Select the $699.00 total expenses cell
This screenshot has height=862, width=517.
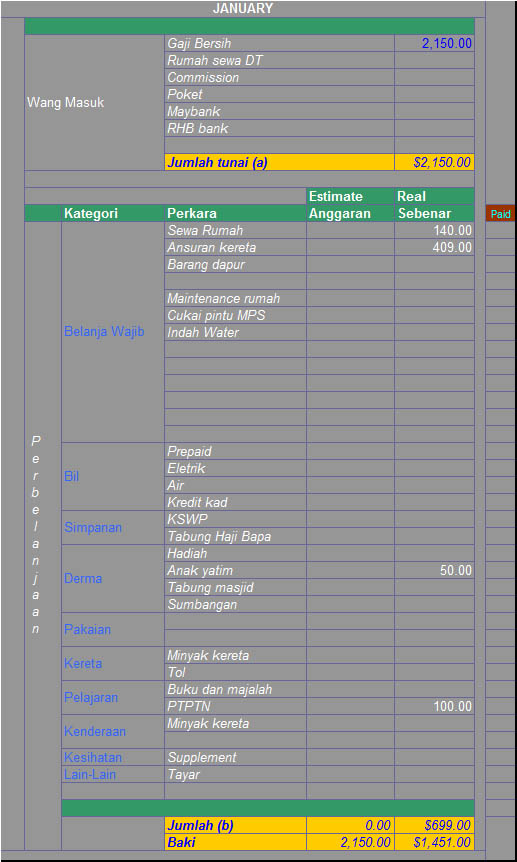(x=434, y=826)
